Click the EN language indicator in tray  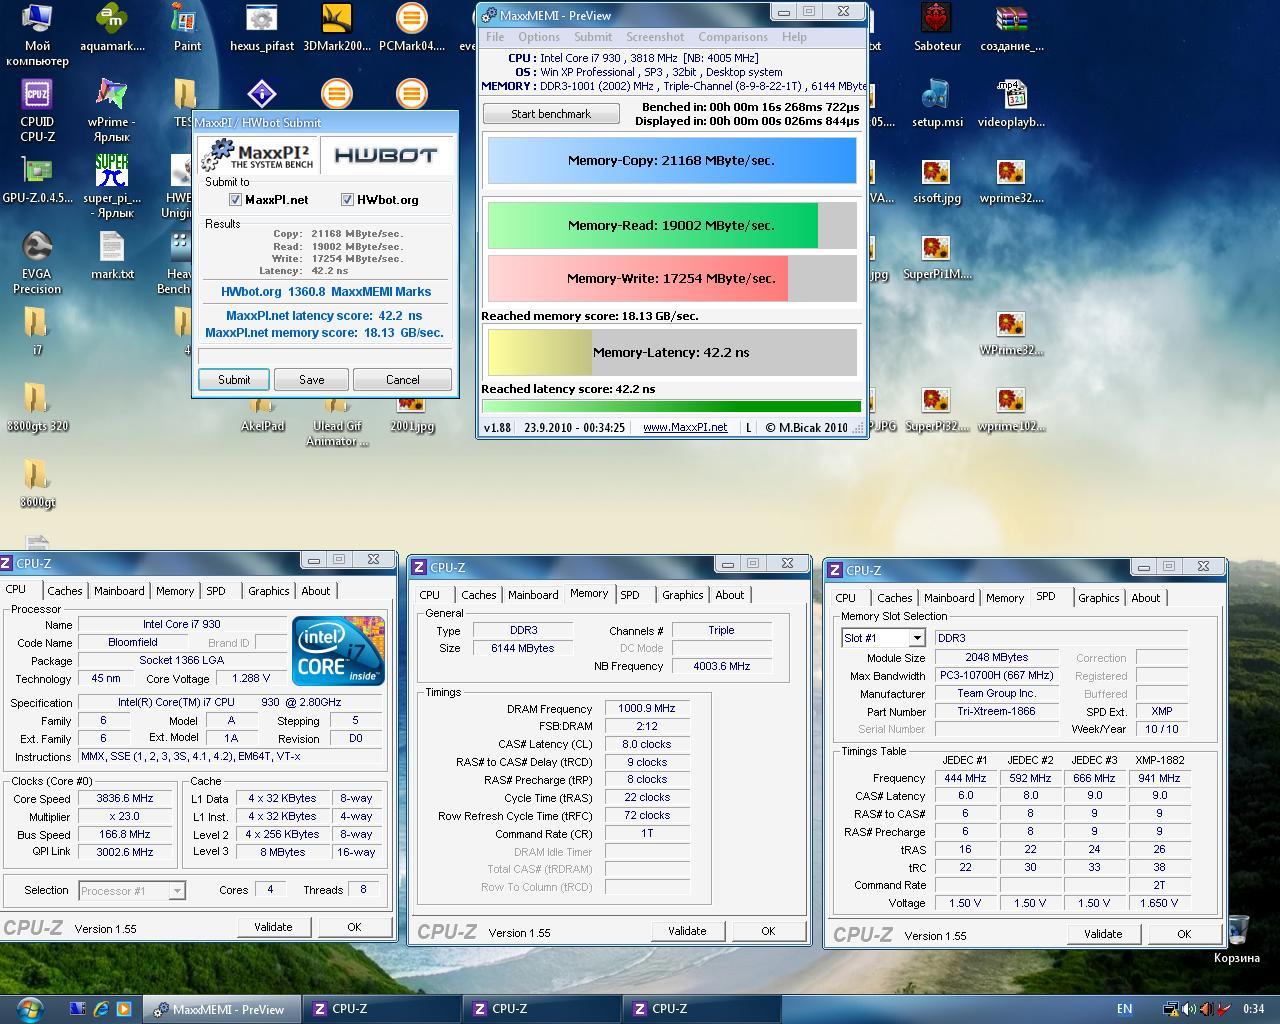pyautogui.click(x=1124, y=1009)
